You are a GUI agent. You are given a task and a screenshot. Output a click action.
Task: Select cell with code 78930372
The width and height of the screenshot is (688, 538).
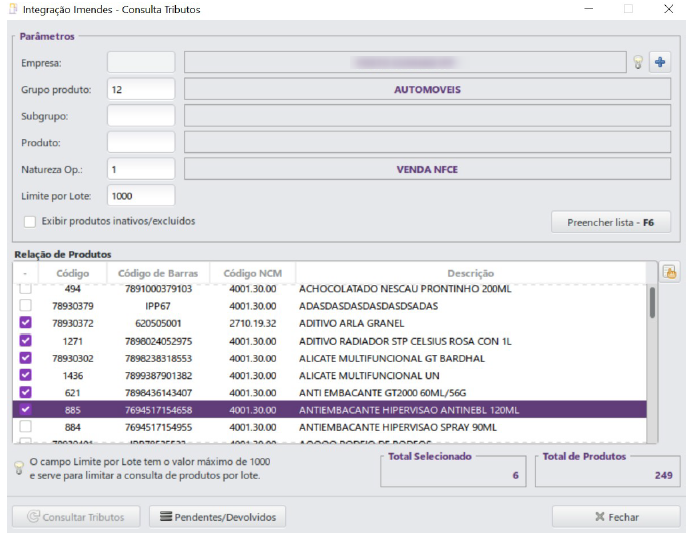[73, 323]
